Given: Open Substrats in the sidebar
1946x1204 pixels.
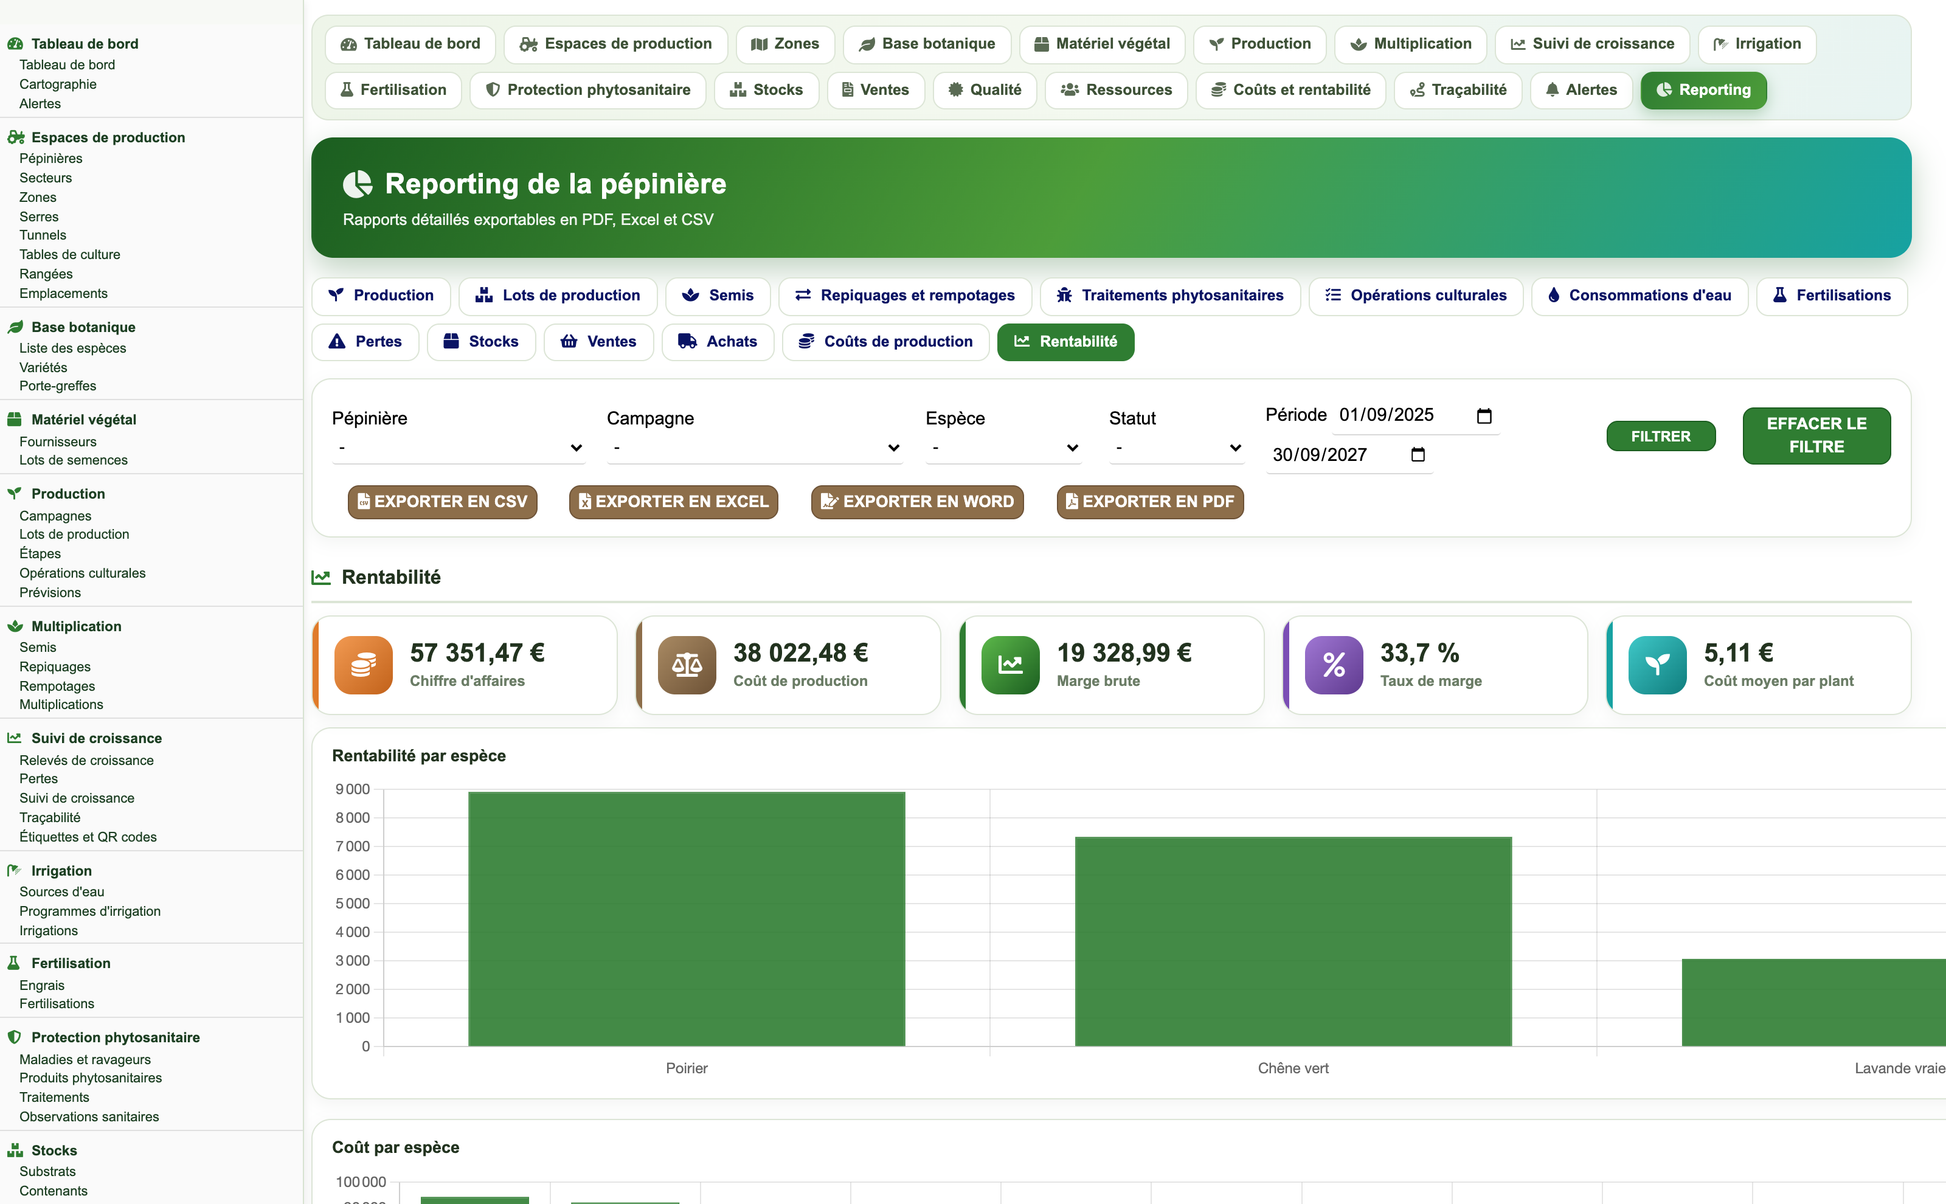Looking at the screenshot, I should click(x=48, y=1171).
